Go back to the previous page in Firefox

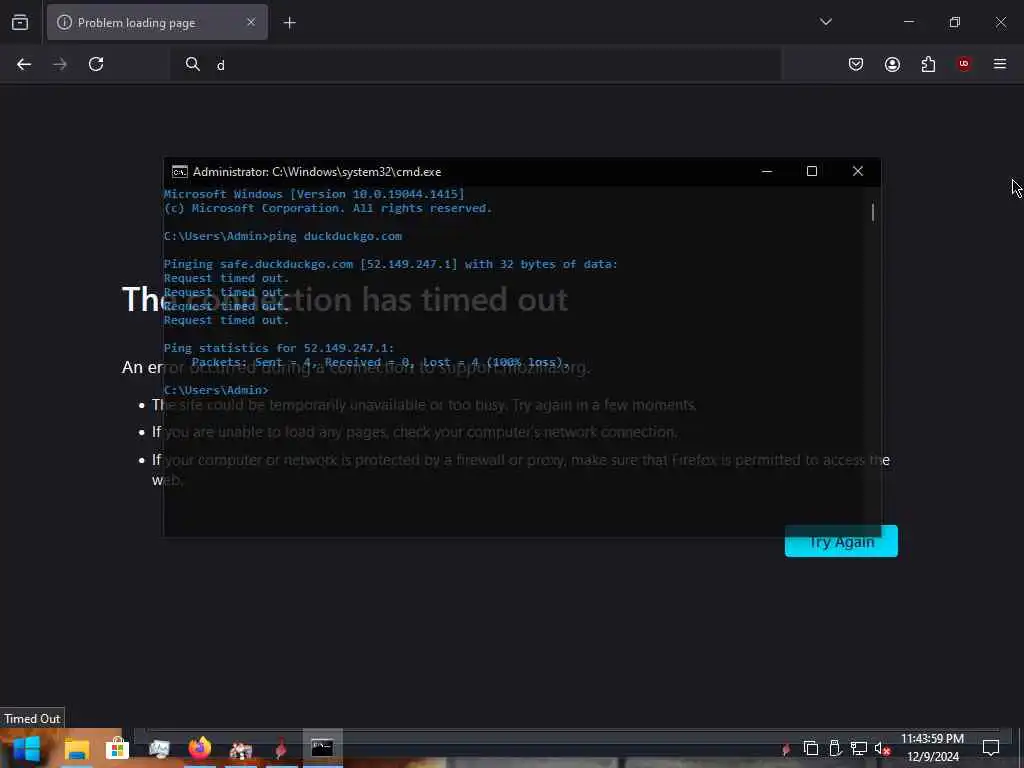coord(24,64)
